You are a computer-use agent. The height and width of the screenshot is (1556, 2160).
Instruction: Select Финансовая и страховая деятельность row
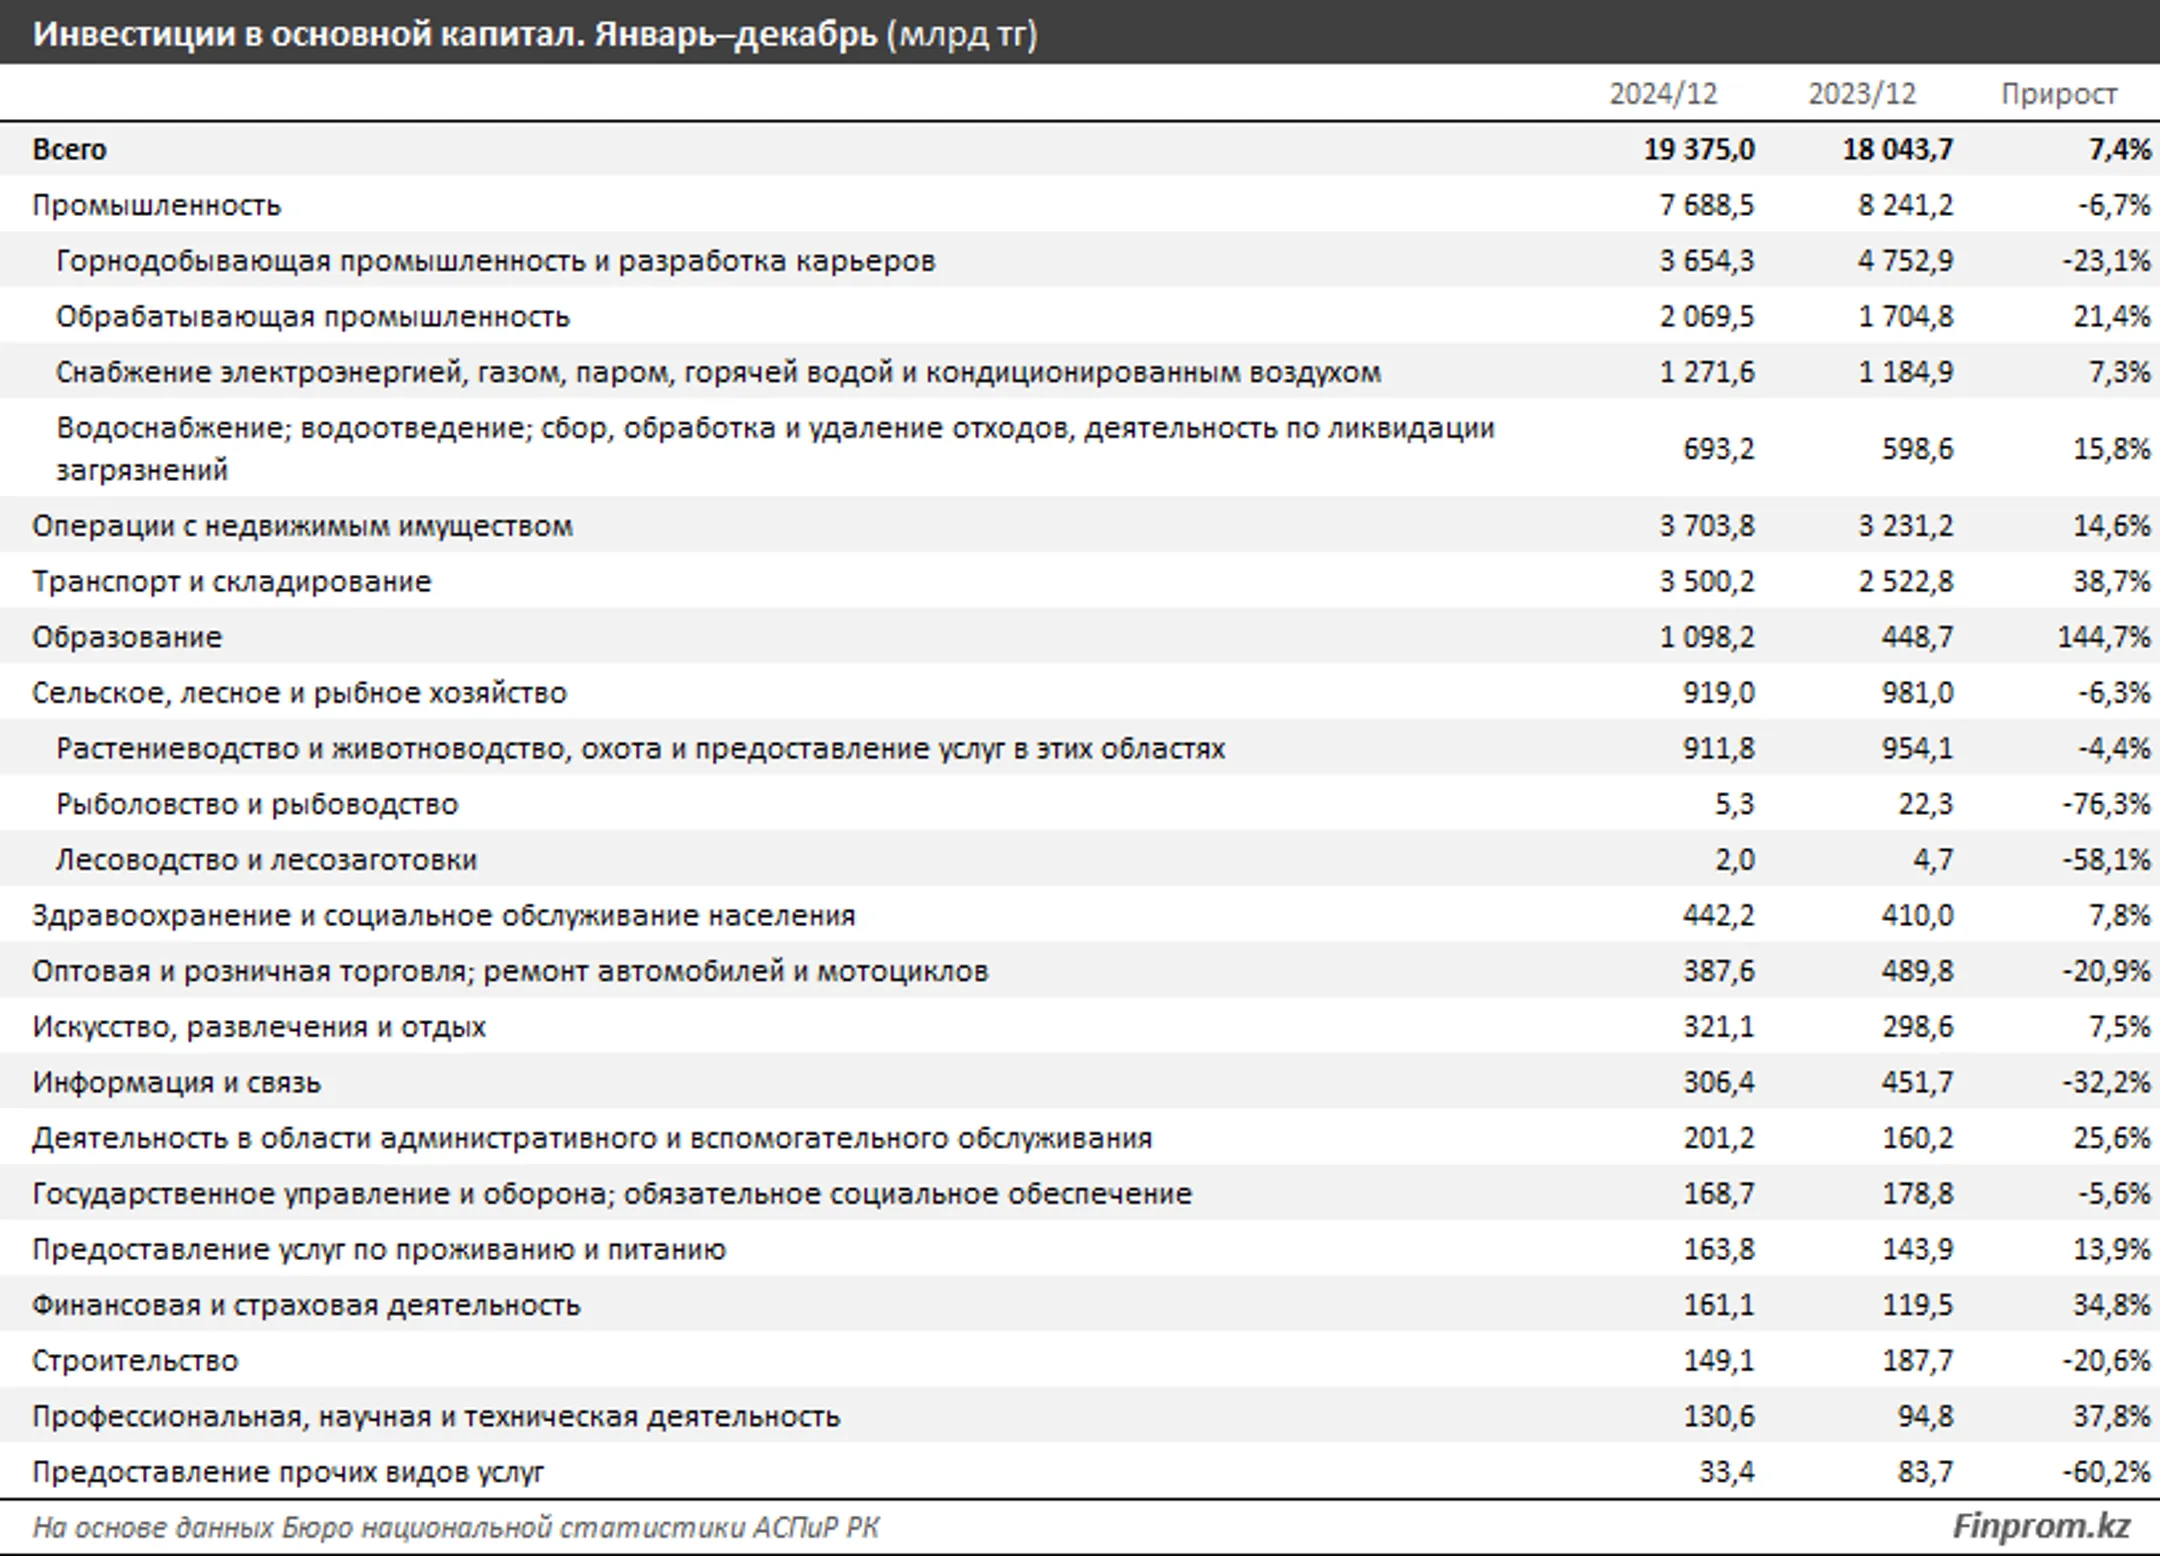coord(1080,1305)
